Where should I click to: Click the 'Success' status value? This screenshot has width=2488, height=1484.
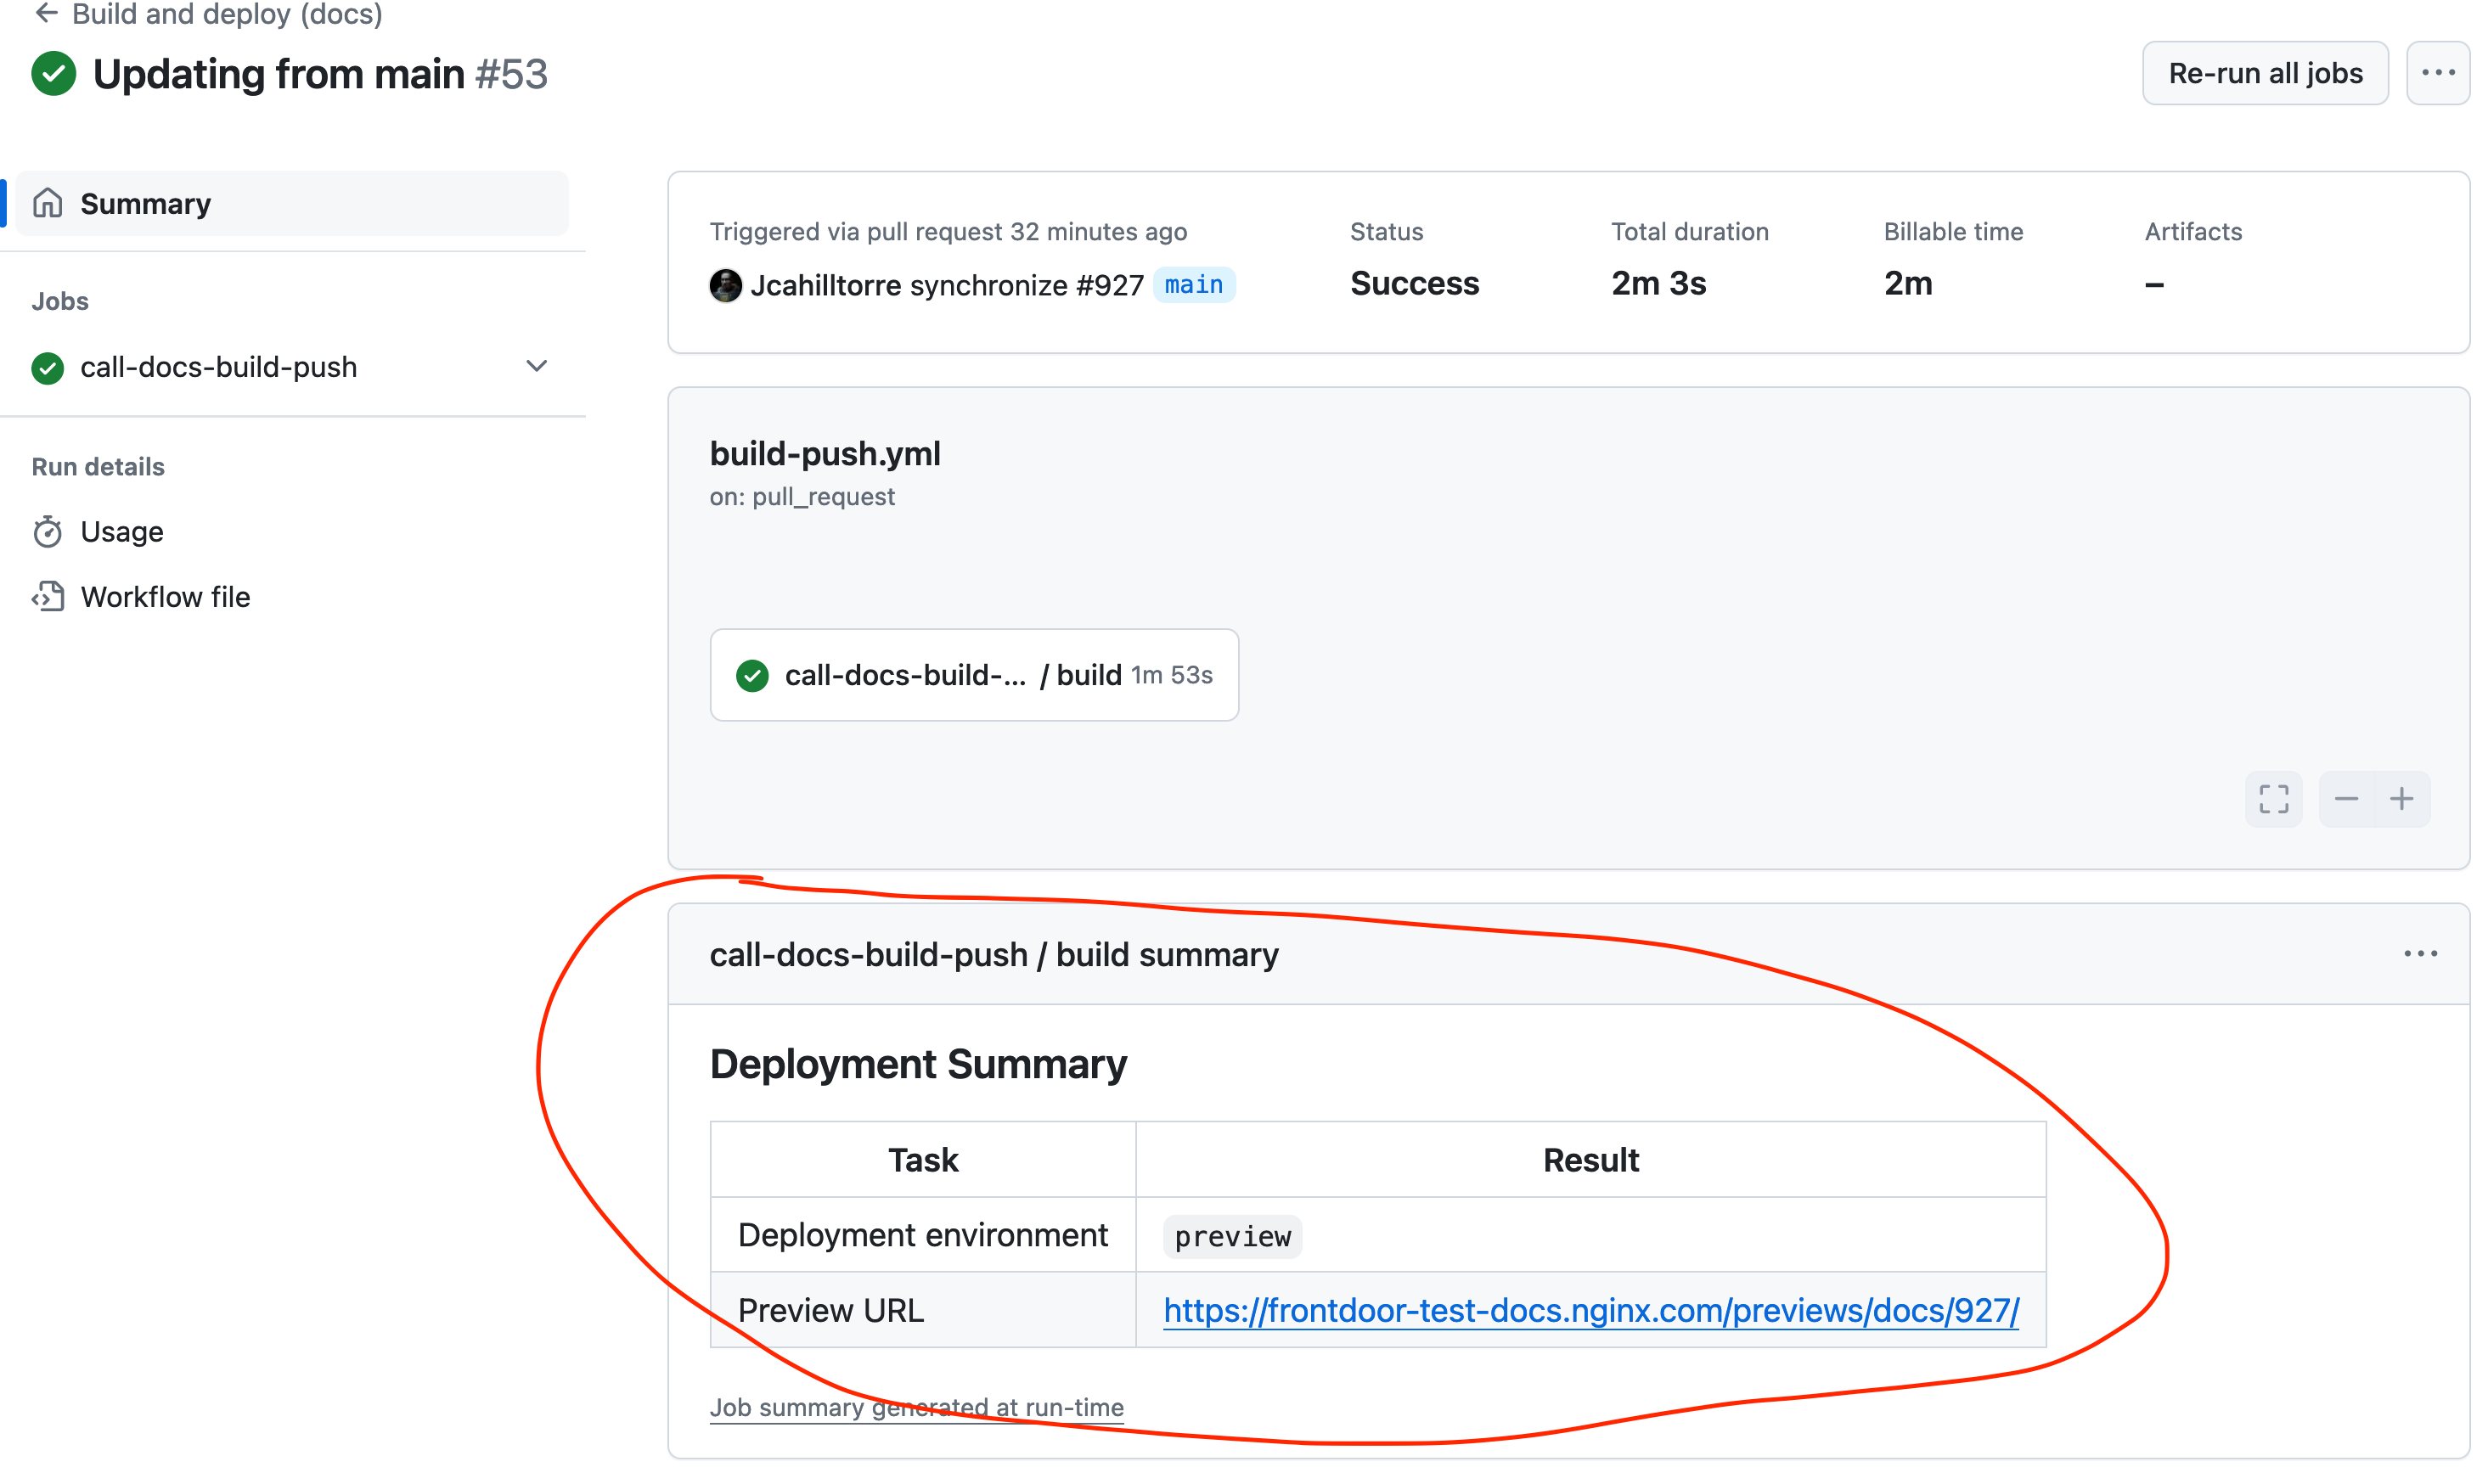tap(1414, 284)
